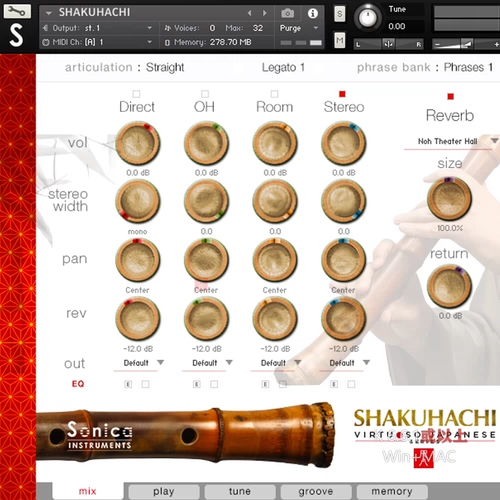Image resolution: width=500 pixels, height=500 pixels.
Task: Click the Reverb return knob
Action: tap(450, 286)
